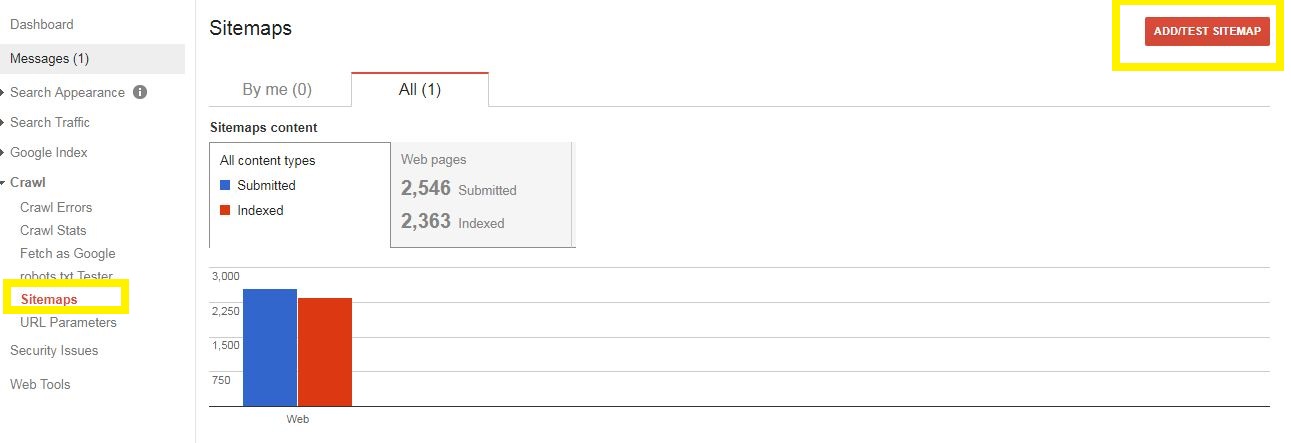Click the ADD/TEST SITEMAP button
The height and width of the screenshot is (443, 1291).
point(1207,32)
